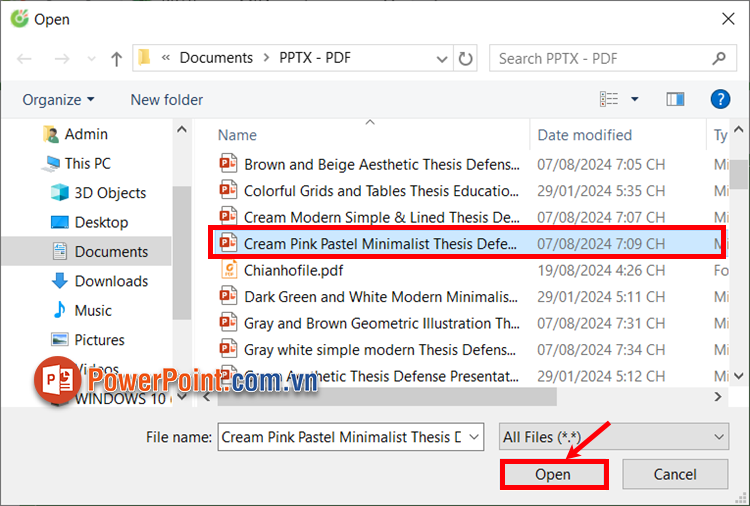Expand the File name dropdown arrow
The height and width of the screenshot is (506, 750).
point(474,437)
